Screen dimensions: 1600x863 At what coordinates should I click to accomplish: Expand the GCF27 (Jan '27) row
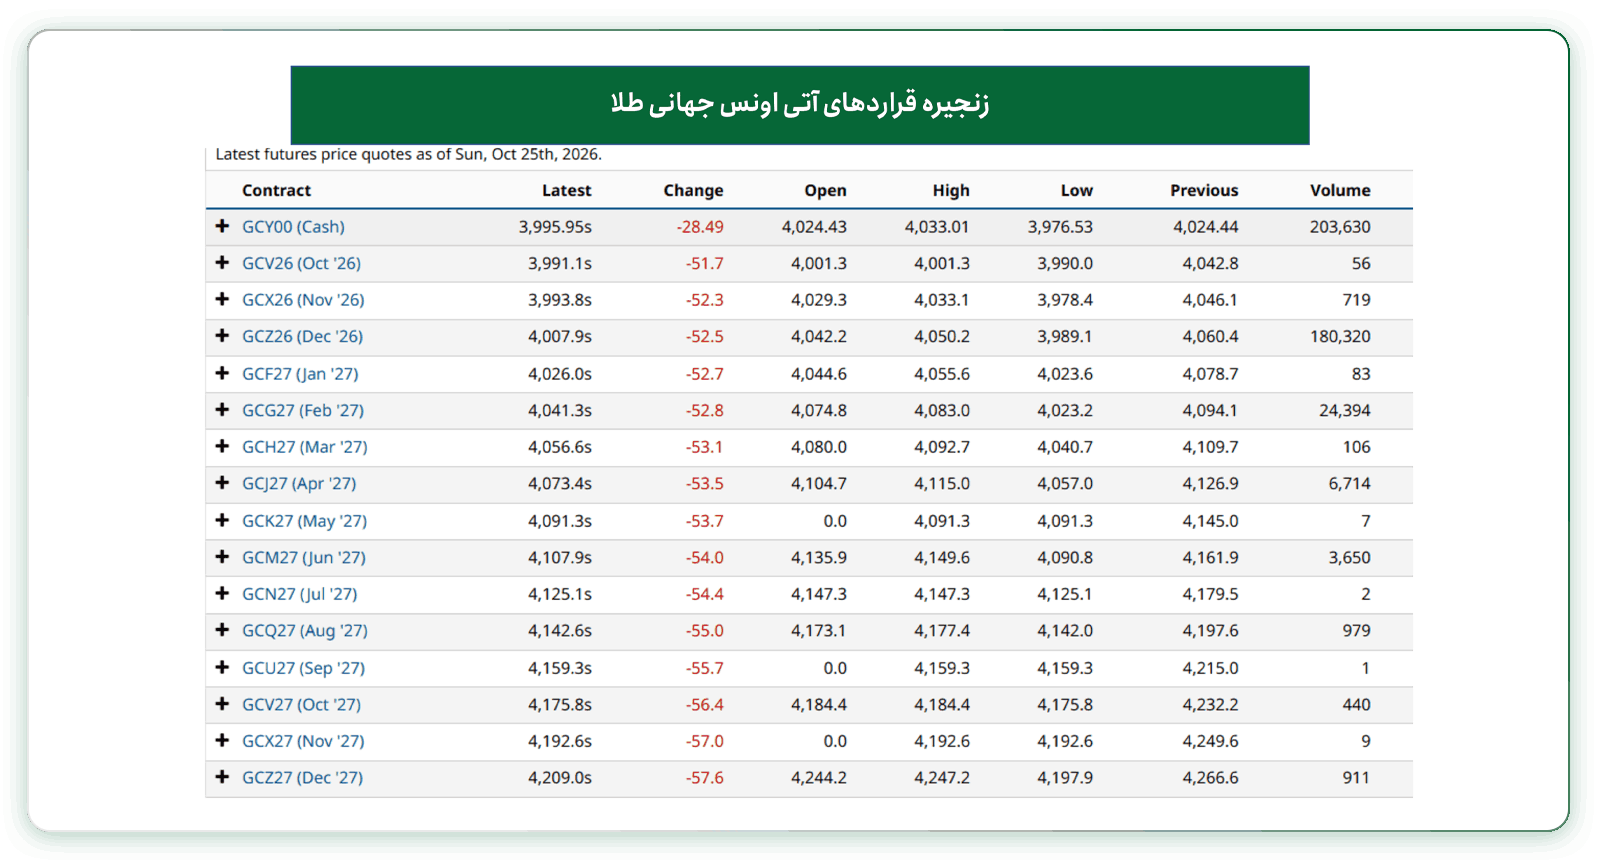[x=222, y=373]
